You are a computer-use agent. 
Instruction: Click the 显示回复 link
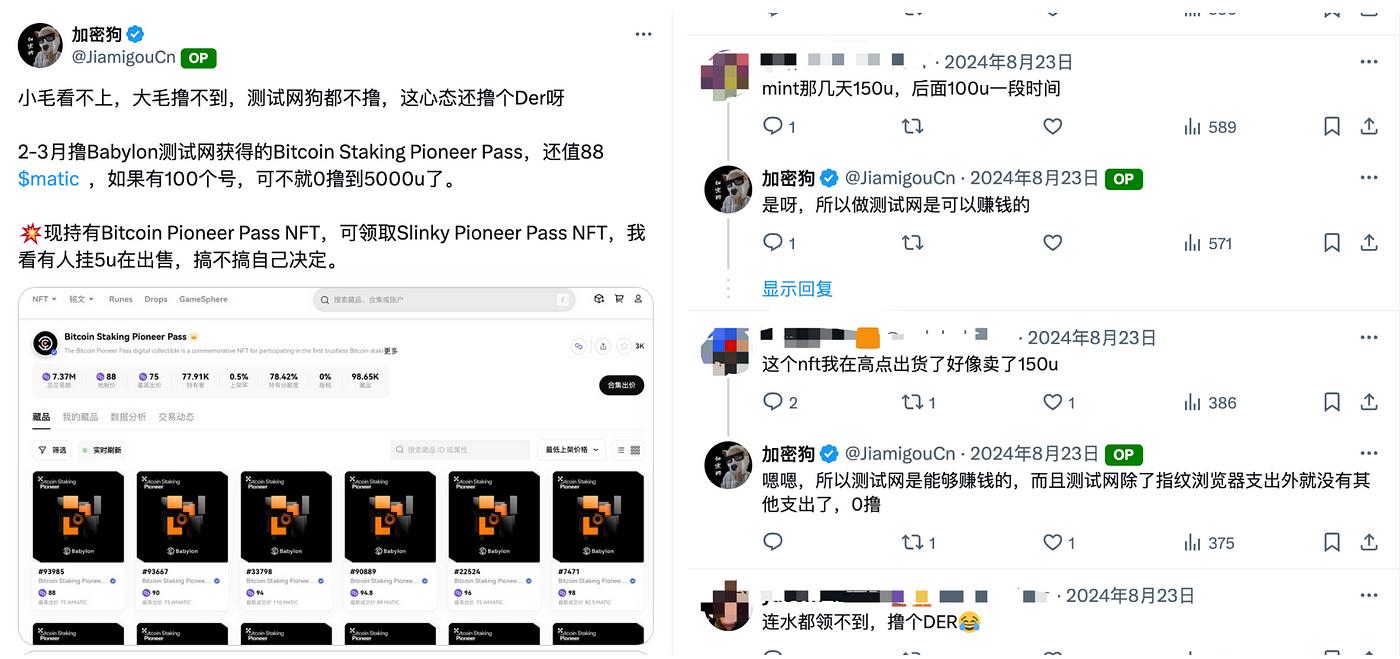pyautogui.click(x=797, y=289)
